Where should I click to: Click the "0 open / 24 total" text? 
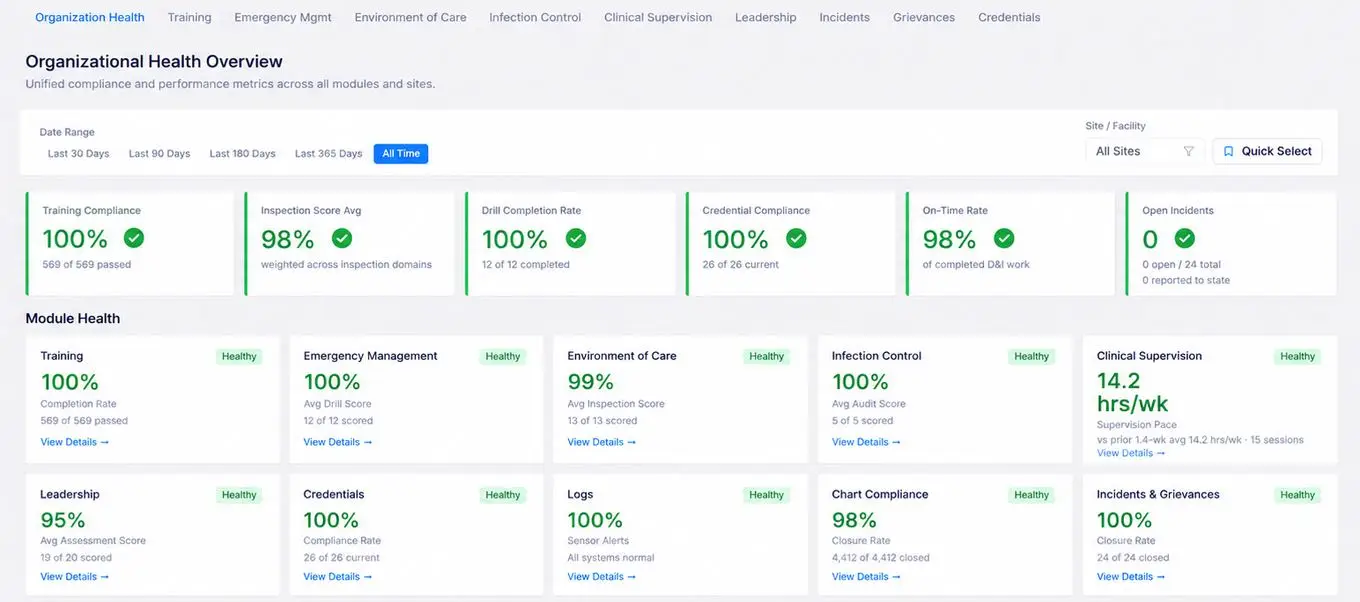(x=1182, y=265)
